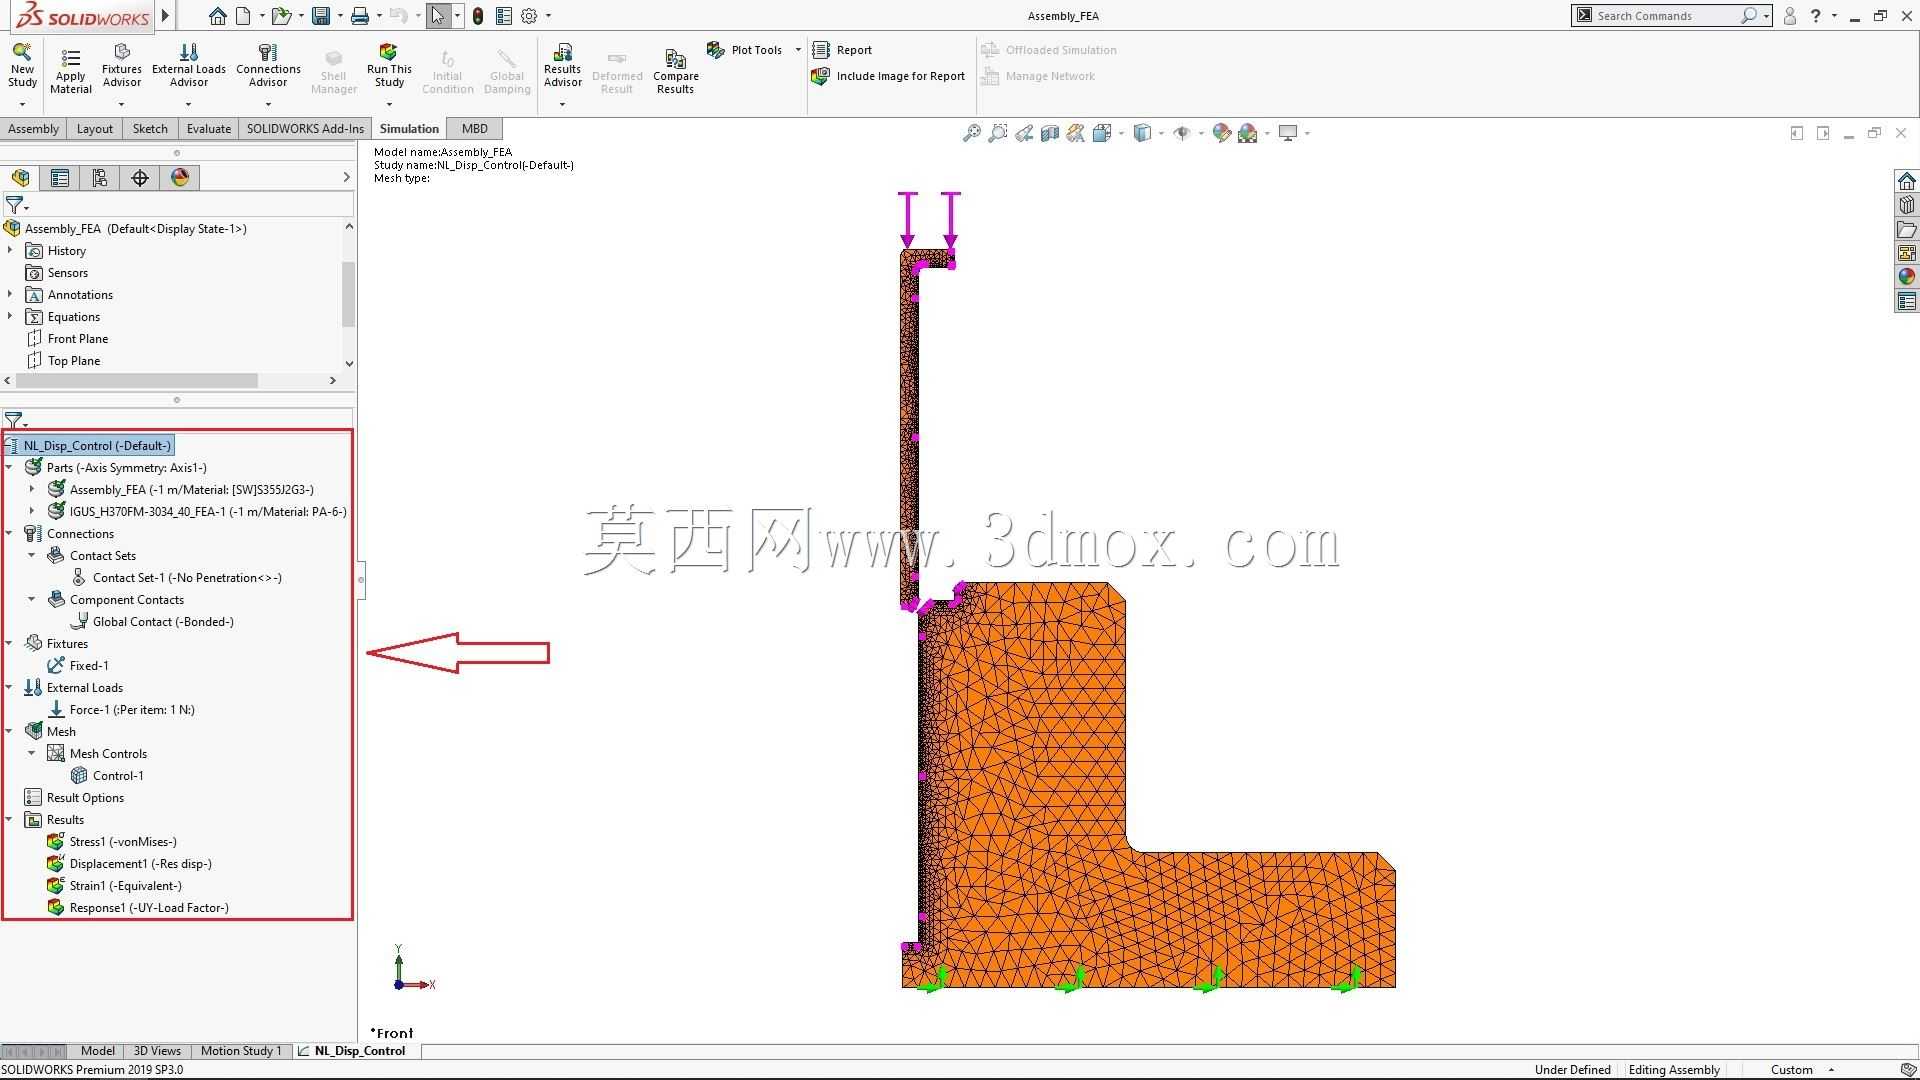Screen dimensions: 1920x1080
Task: Open the Fixtures Advisor tool
Action: pos(122,67)
